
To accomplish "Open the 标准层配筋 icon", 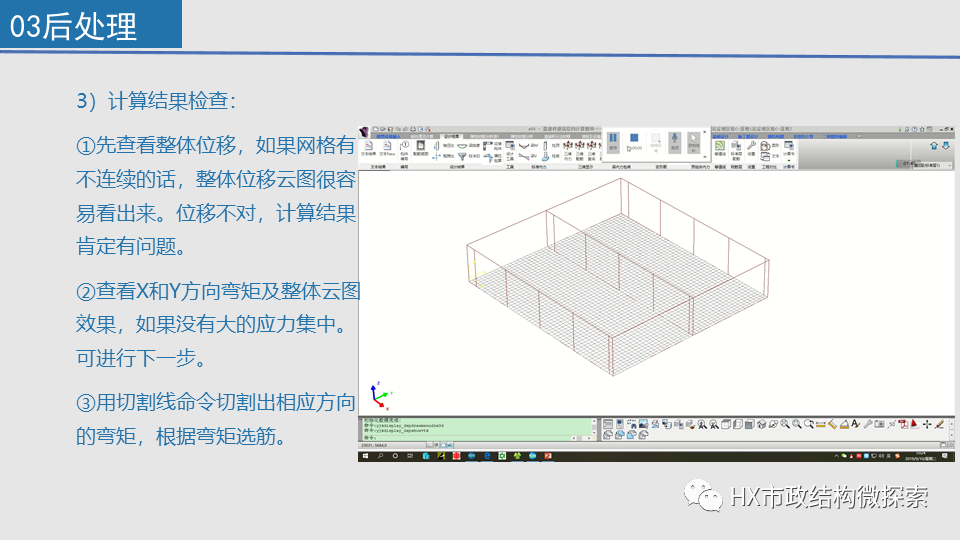I will pyautogui.click(x=736, y=151).
